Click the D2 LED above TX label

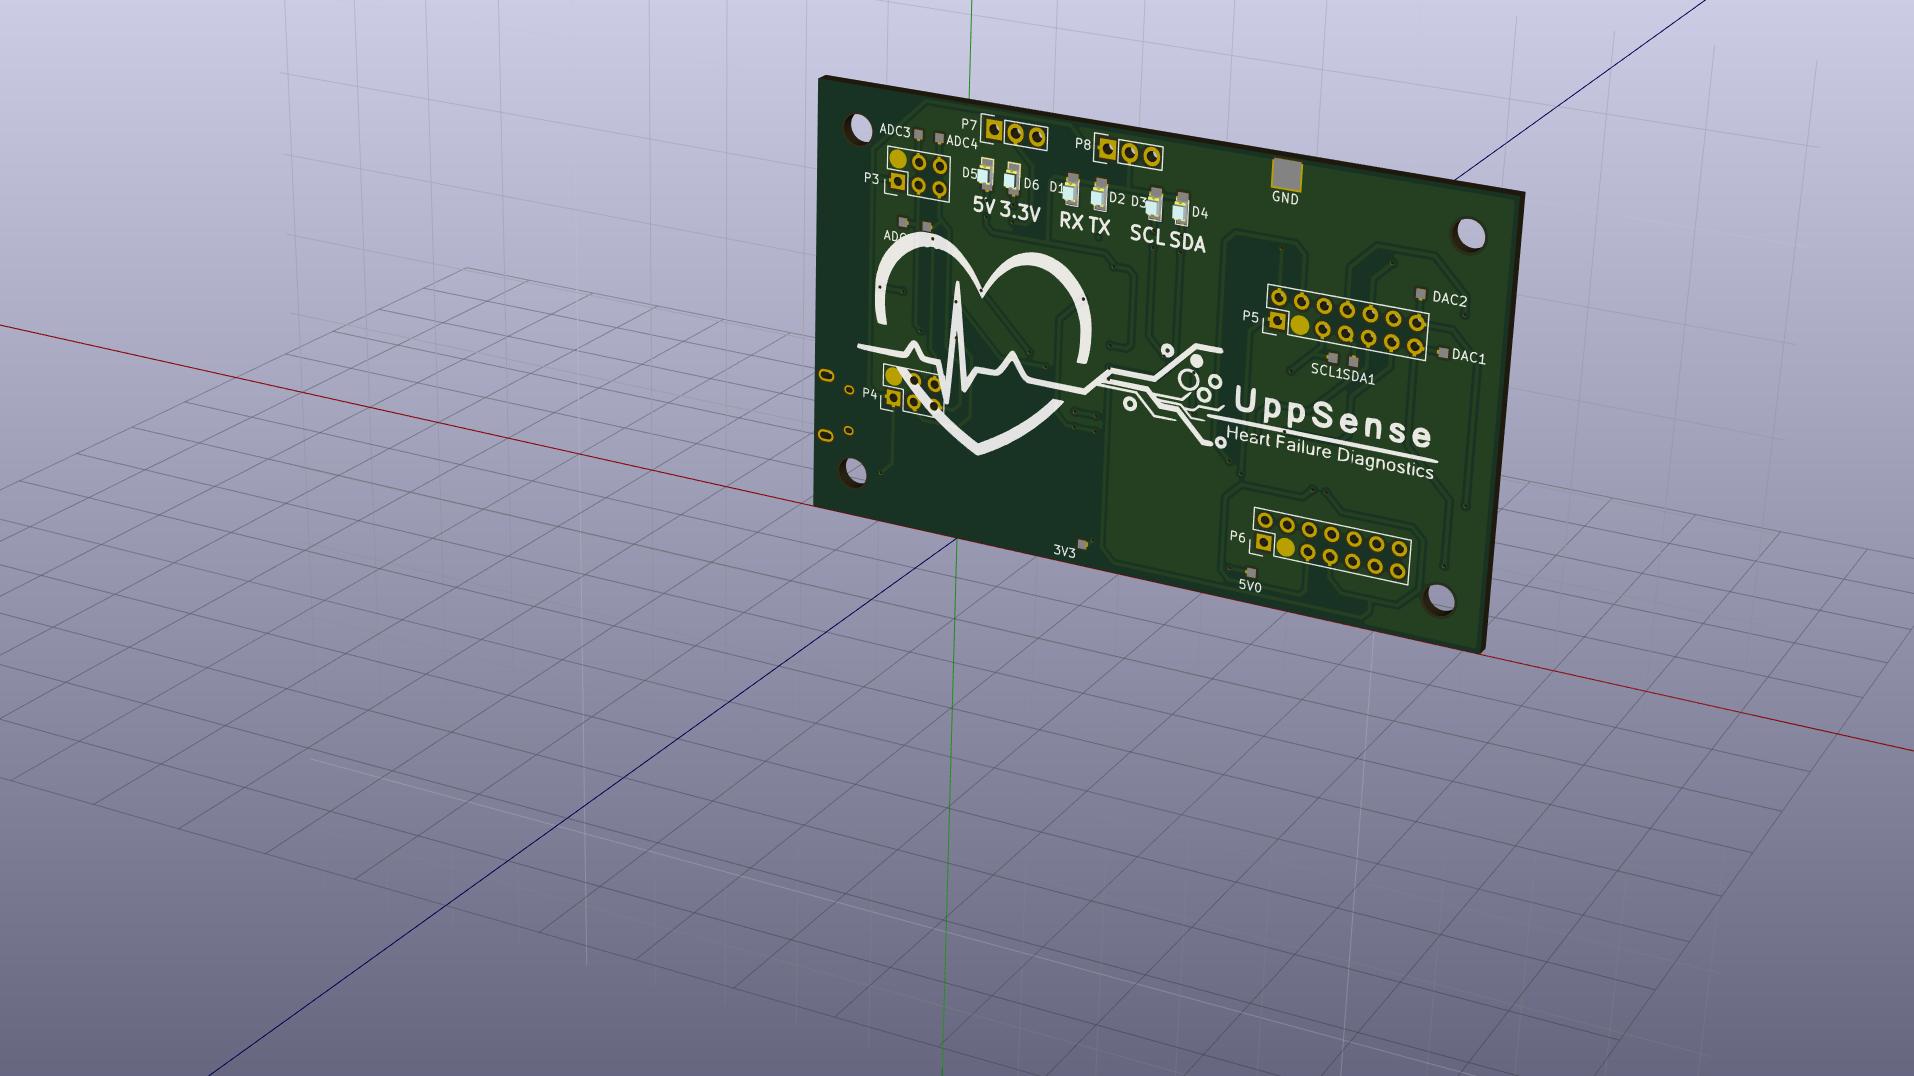coord(1099,194)
